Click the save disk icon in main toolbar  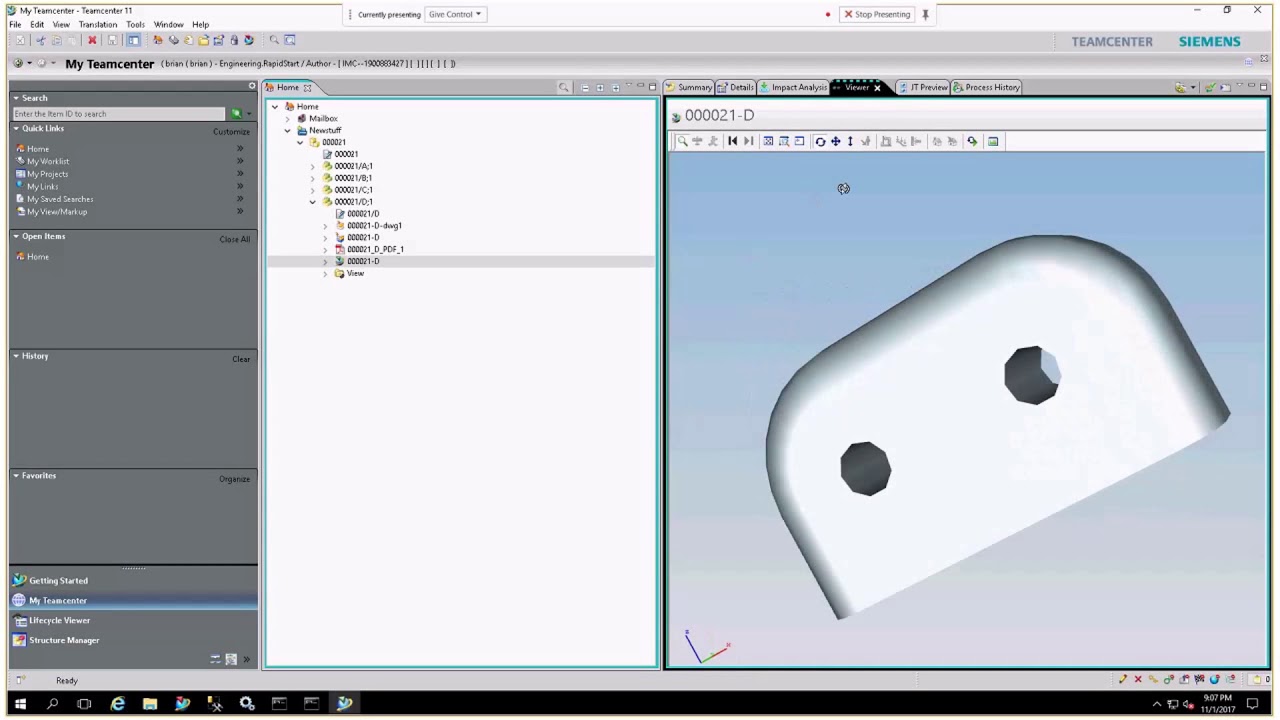112,40
